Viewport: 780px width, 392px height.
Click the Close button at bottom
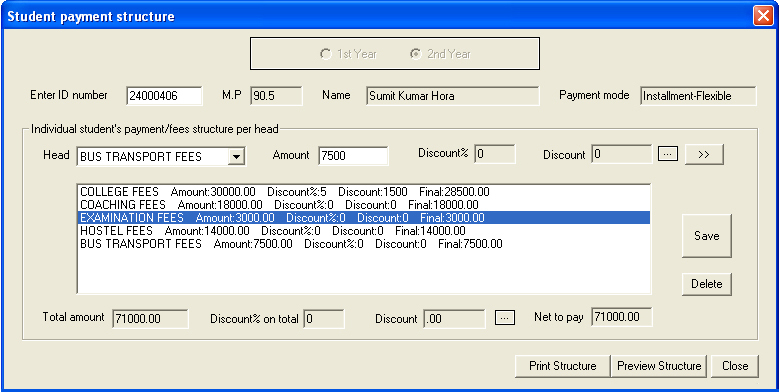click(x=735, y=366)
